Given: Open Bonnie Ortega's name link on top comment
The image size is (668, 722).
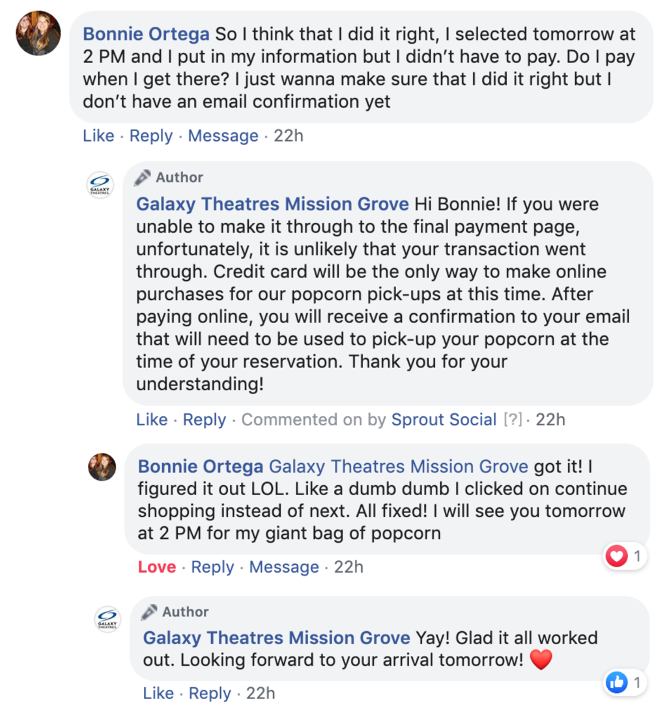Looking at the screenshot, I should point(146,34).
